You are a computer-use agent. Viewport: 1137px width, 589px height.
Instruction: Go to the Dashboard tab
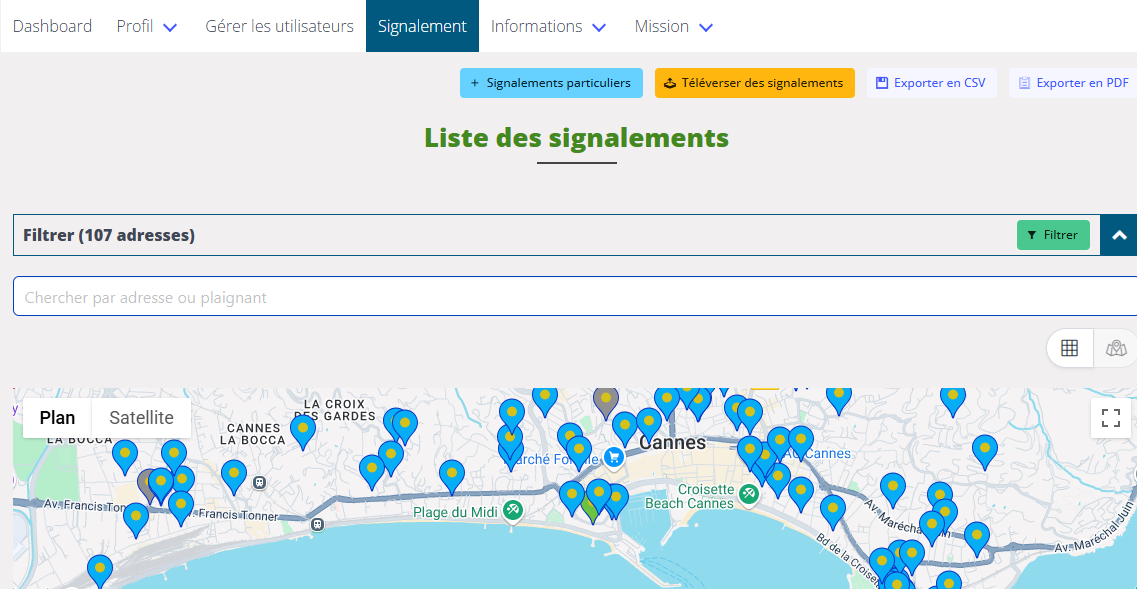click(52, 26)
